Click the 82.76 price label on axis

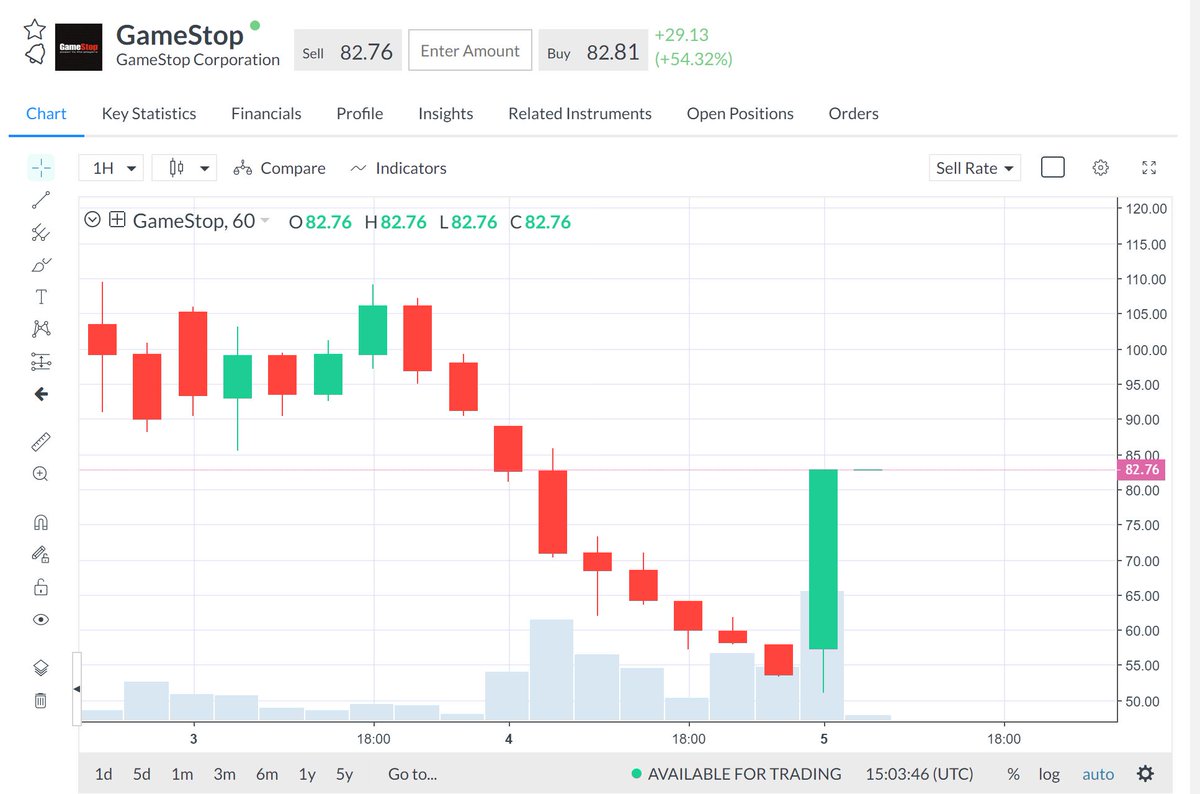1141,469
